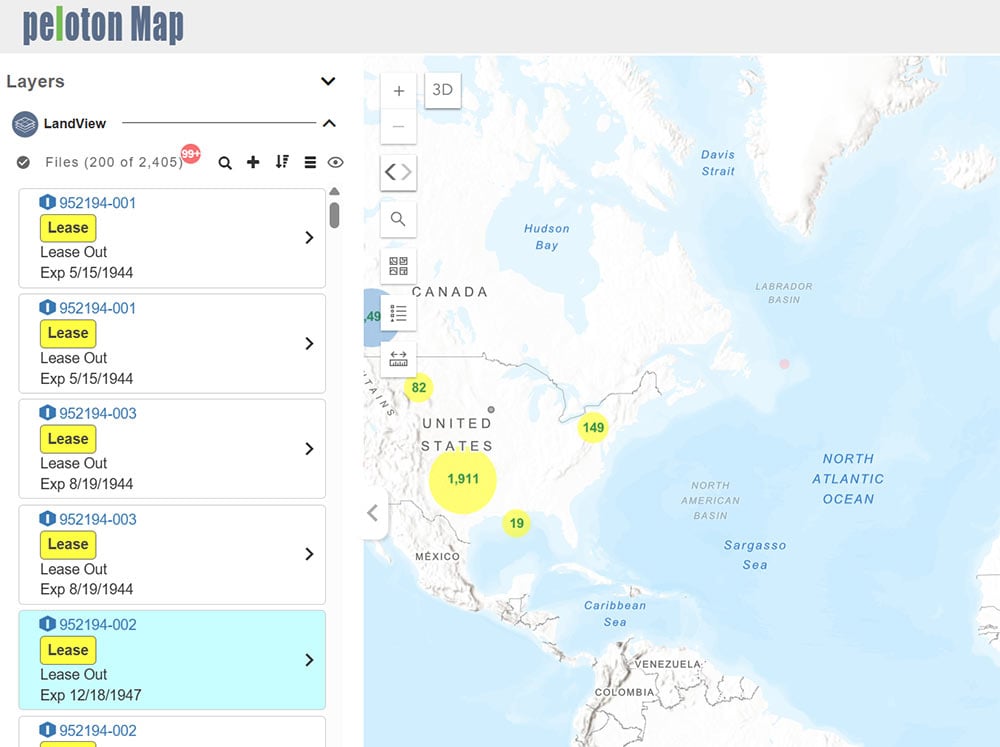Viewport: 1000px width, 747px height.
Task: Open the map legend list tool
Action: (398, 313)
